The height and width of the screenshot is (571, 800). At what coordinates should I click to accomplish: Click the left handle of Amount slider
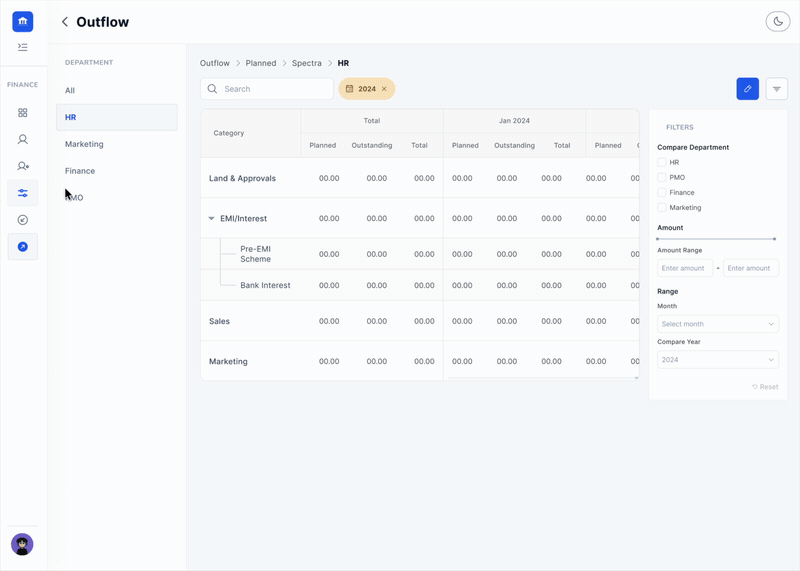[658, 239]
